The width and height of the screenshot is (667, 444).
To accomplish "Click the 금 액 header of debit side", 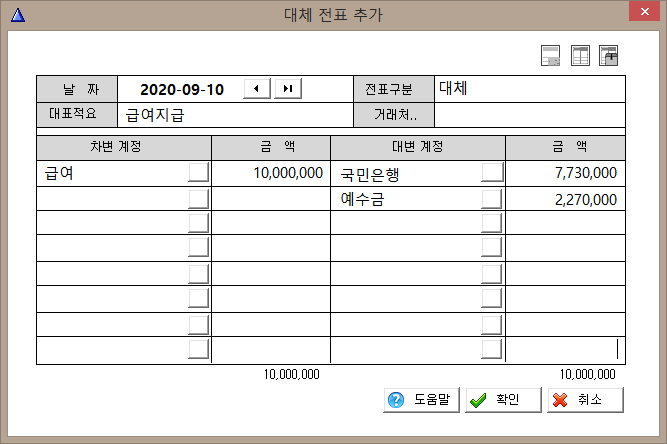I will tap(271, 148).
